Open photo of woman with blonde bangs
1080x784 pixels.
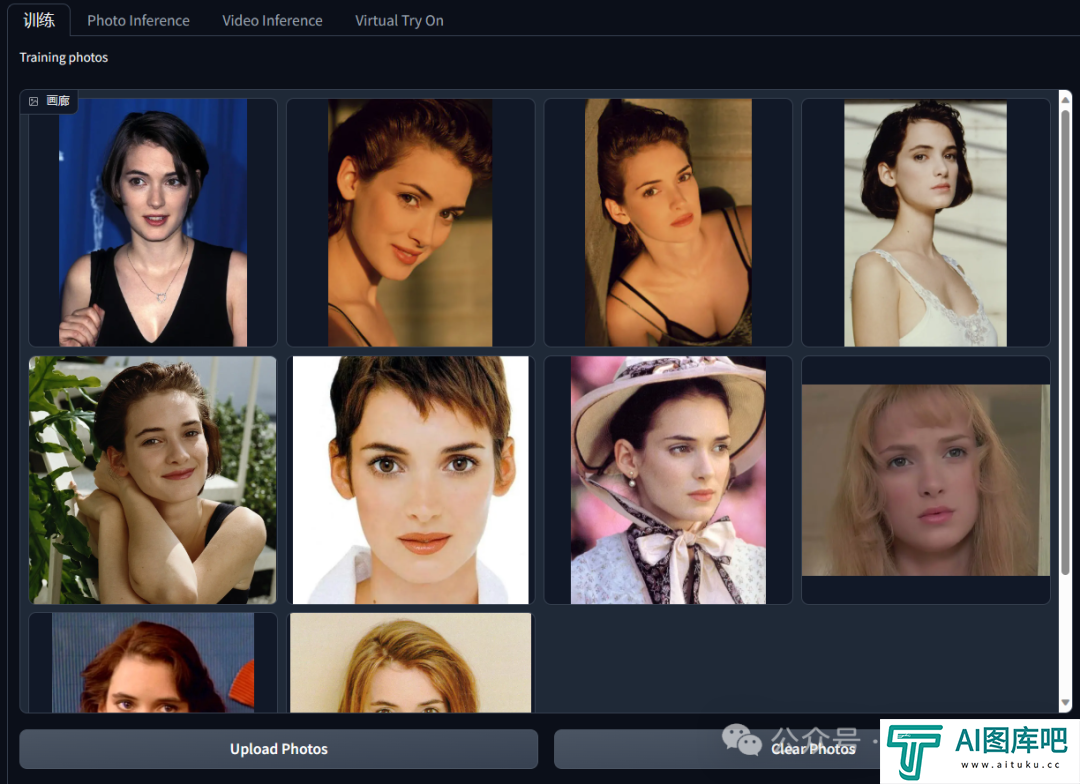[x=926, y=480]
